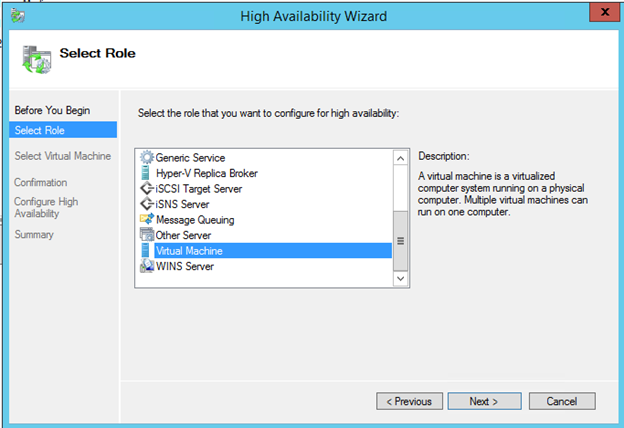The height and width of the screenshot is (428, 624).
Task: Click the iSCSI Target Server icon
Action: tap(148, 189)
